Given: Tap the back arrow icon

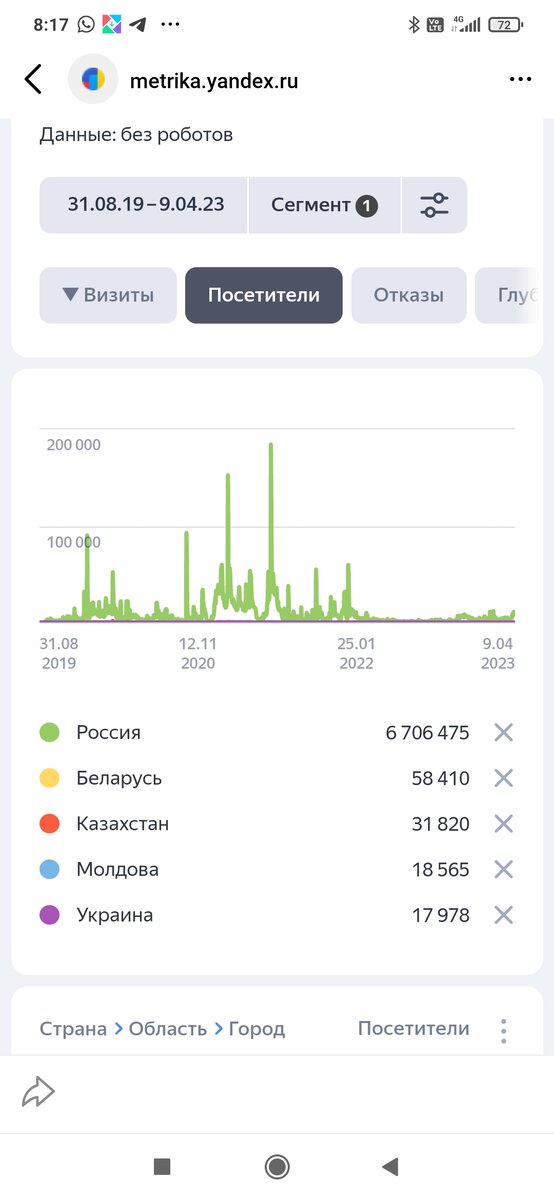Looking at the screenshot, I should tap(33, 80).
